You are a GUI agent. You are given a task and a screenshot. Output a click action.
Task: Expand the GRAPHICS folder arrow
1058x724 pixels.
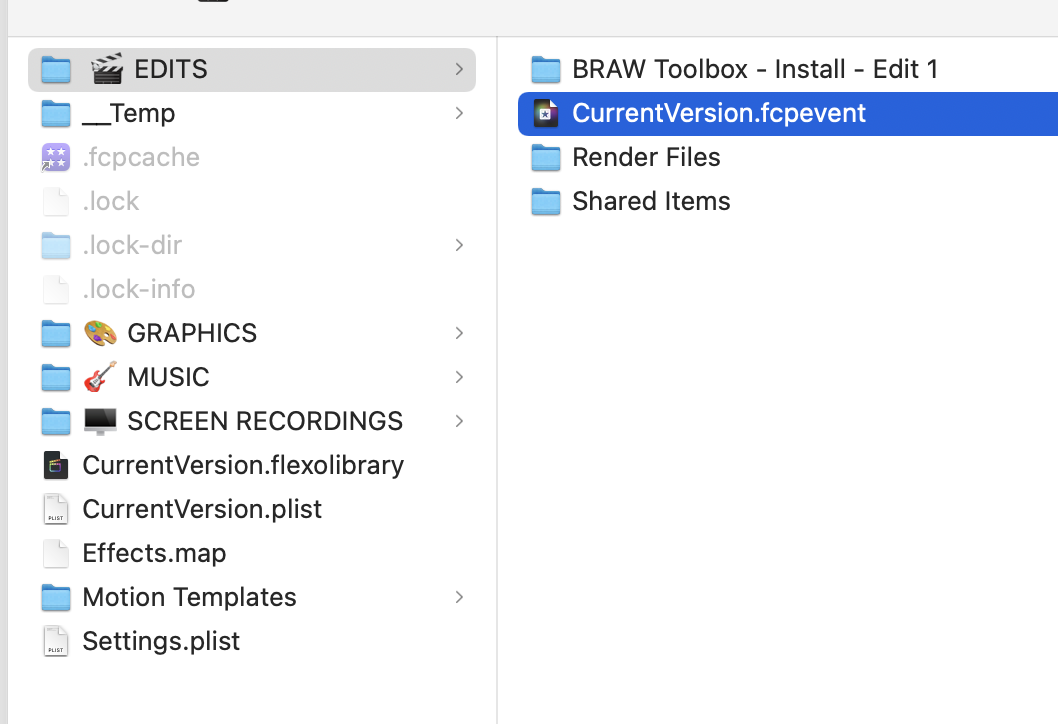pyautogui.click(x=459, y=333)
